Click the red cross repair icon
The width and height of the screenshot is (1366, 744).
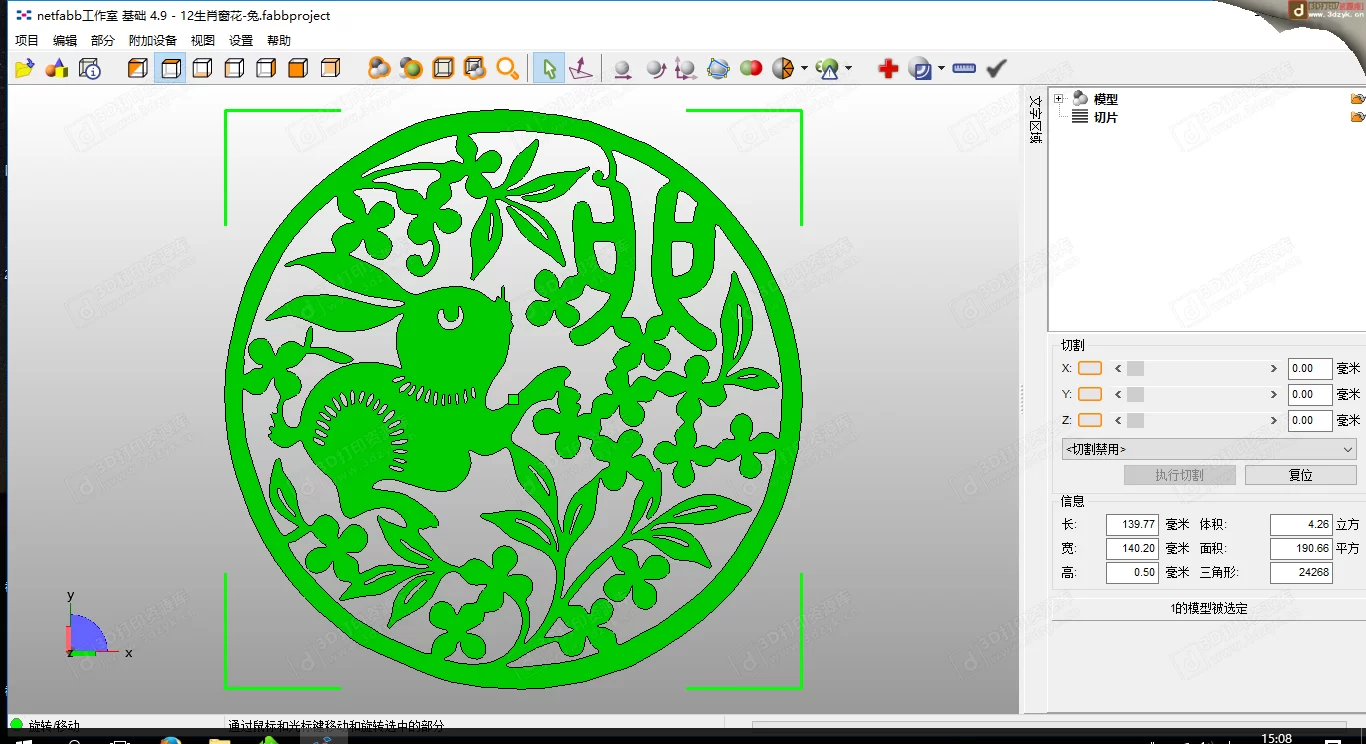coord(888,68)
